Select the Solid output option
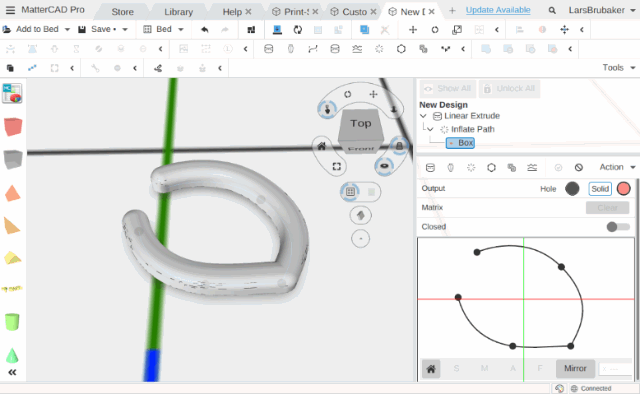640x394 pixels. [600, 189]
